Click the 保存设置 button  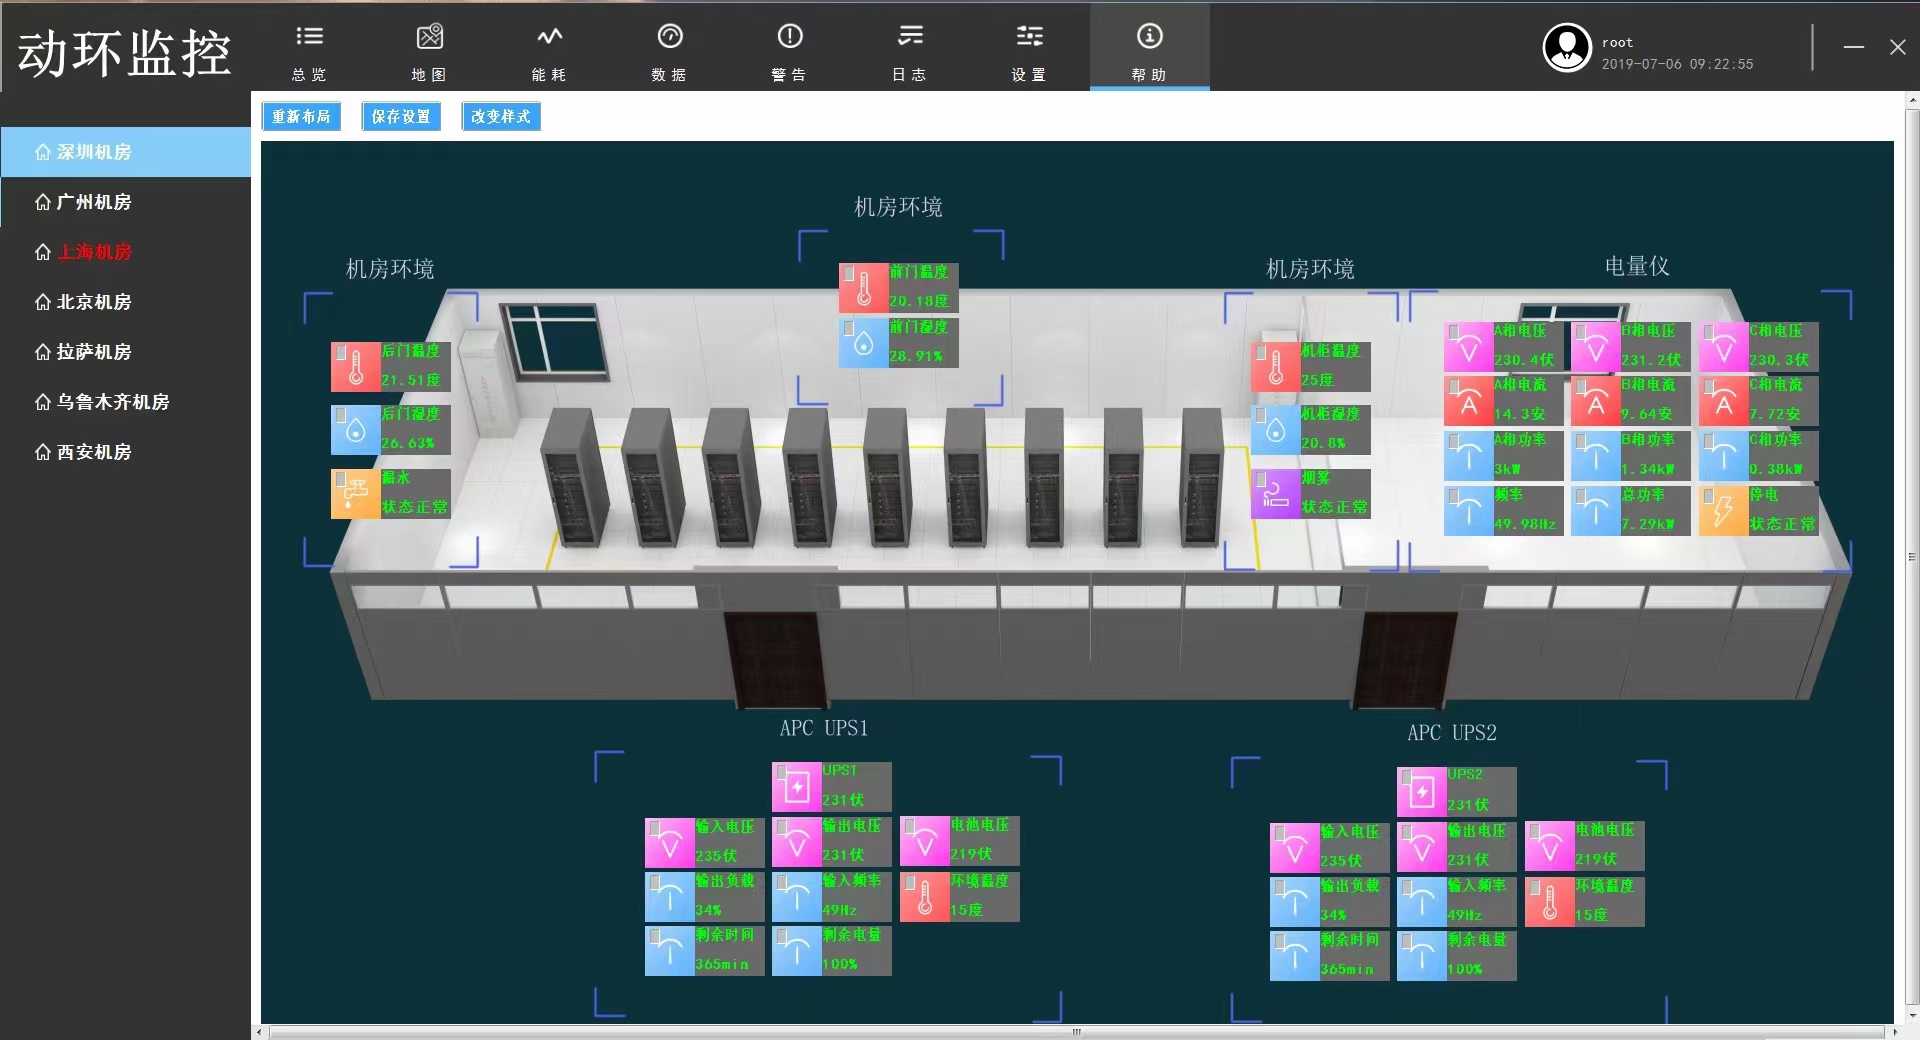(401, 117)
